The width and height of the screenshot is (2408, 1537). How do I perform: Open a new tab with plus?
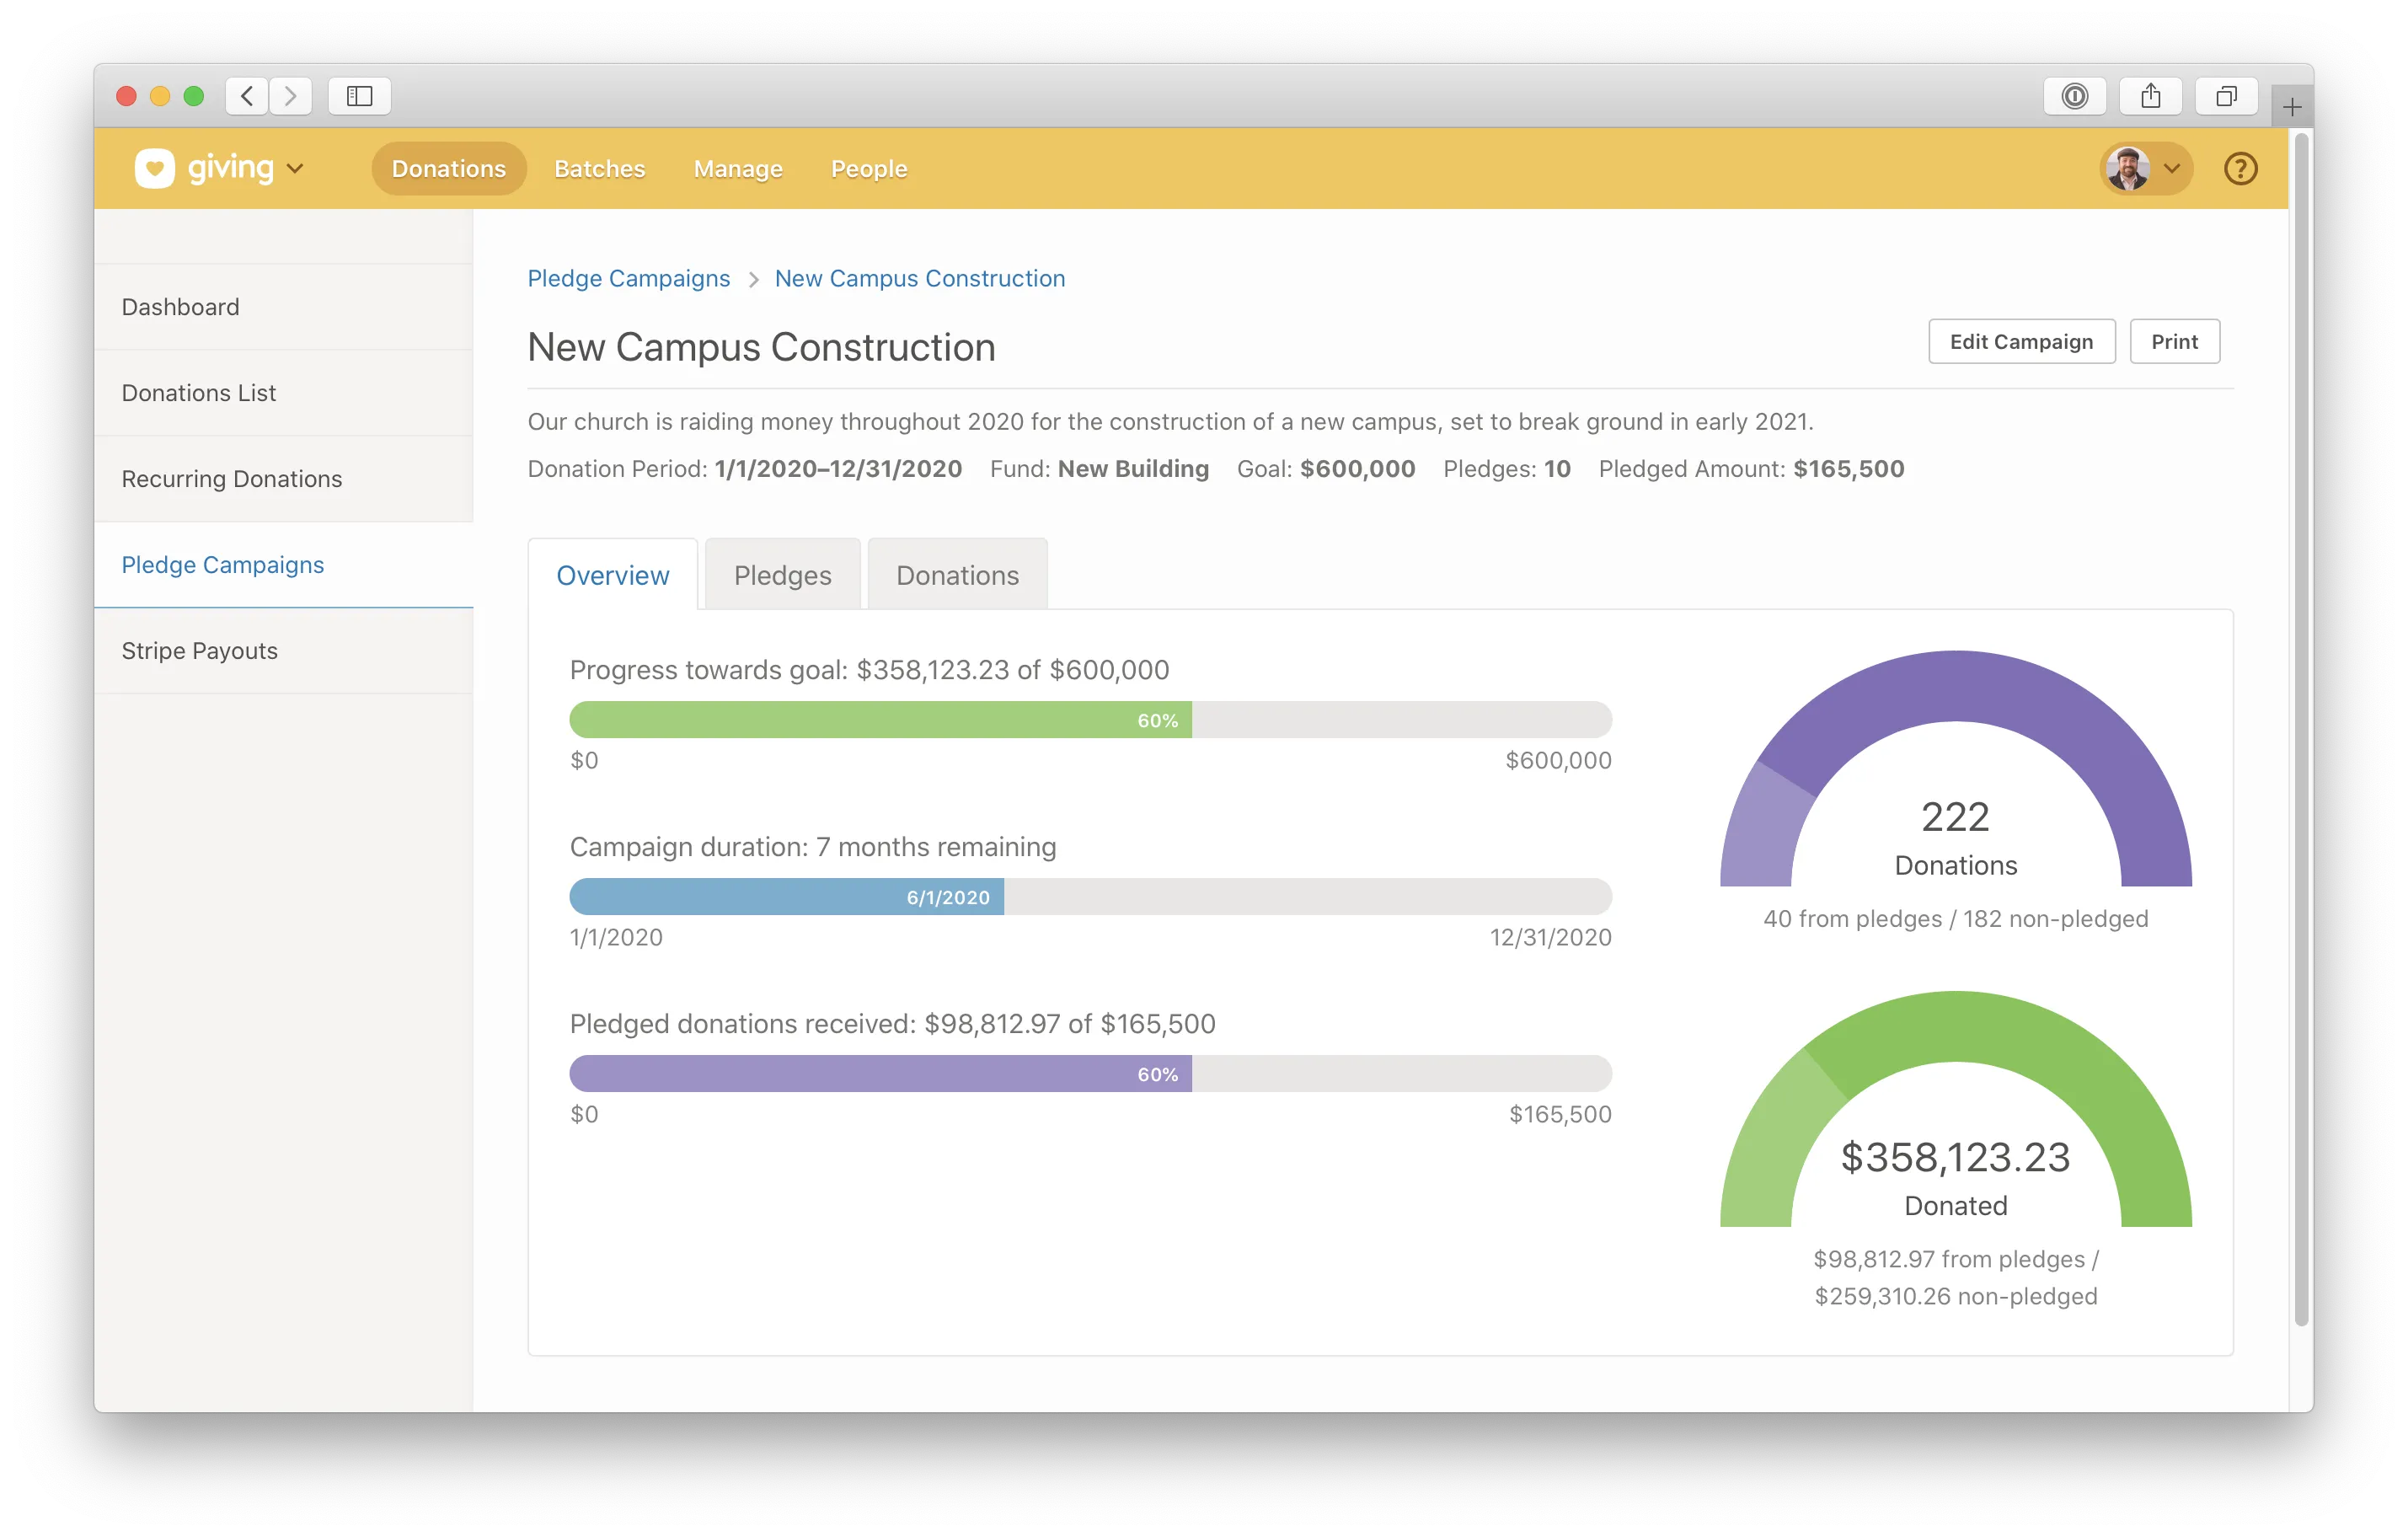click(x=2292, y=107)
